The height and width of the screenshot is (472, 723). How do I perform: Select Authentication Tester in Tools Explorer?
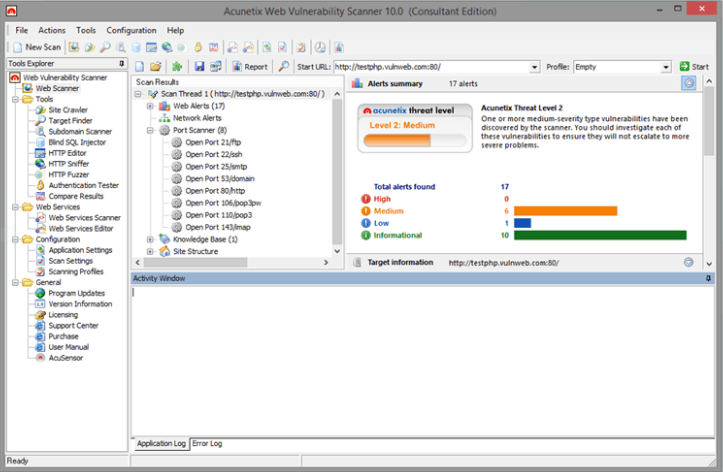pos(83,185)
